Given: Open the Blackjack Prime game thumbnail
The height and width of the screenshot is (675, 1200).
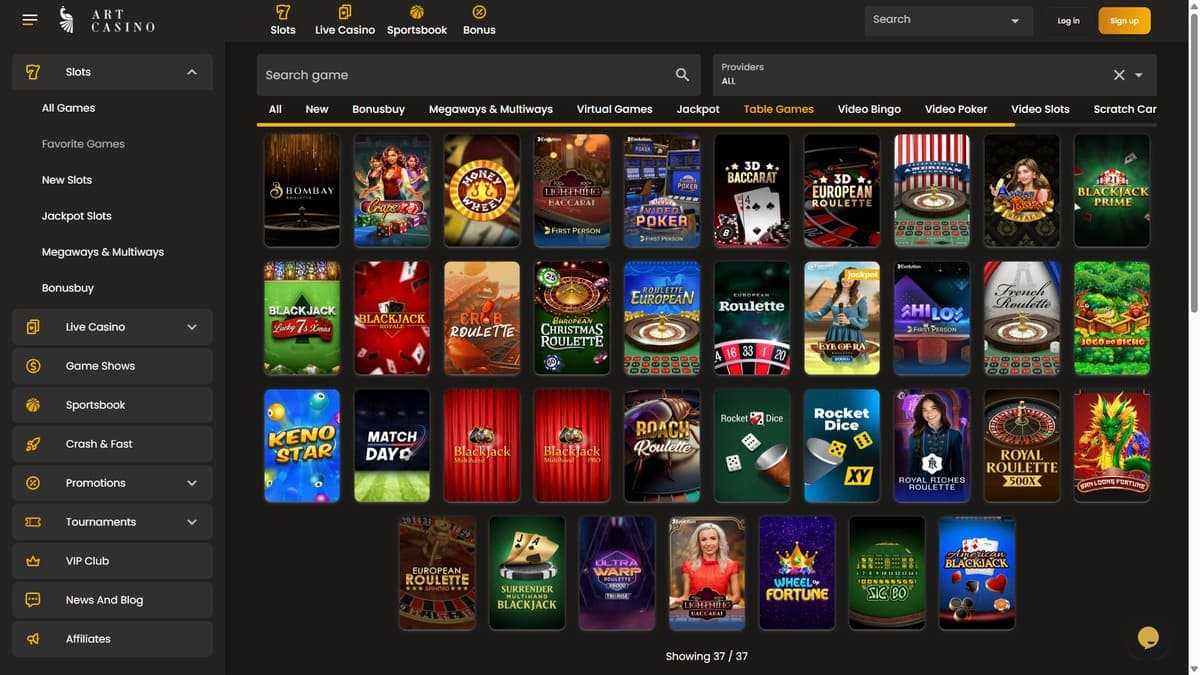Looking at the screenshot, I should tap(1112, 190).
